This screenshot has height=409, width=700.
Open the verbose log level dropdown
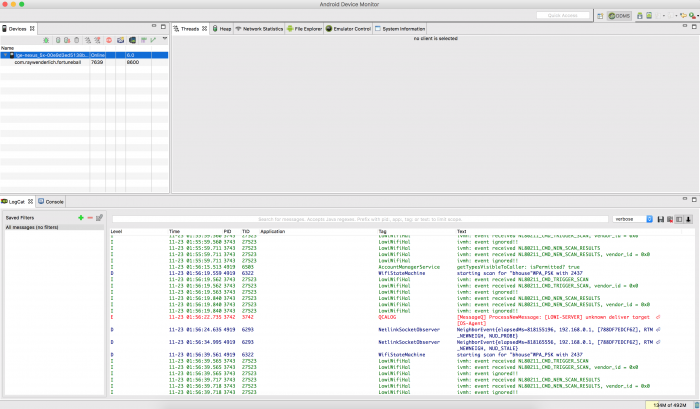click(633, 219)
